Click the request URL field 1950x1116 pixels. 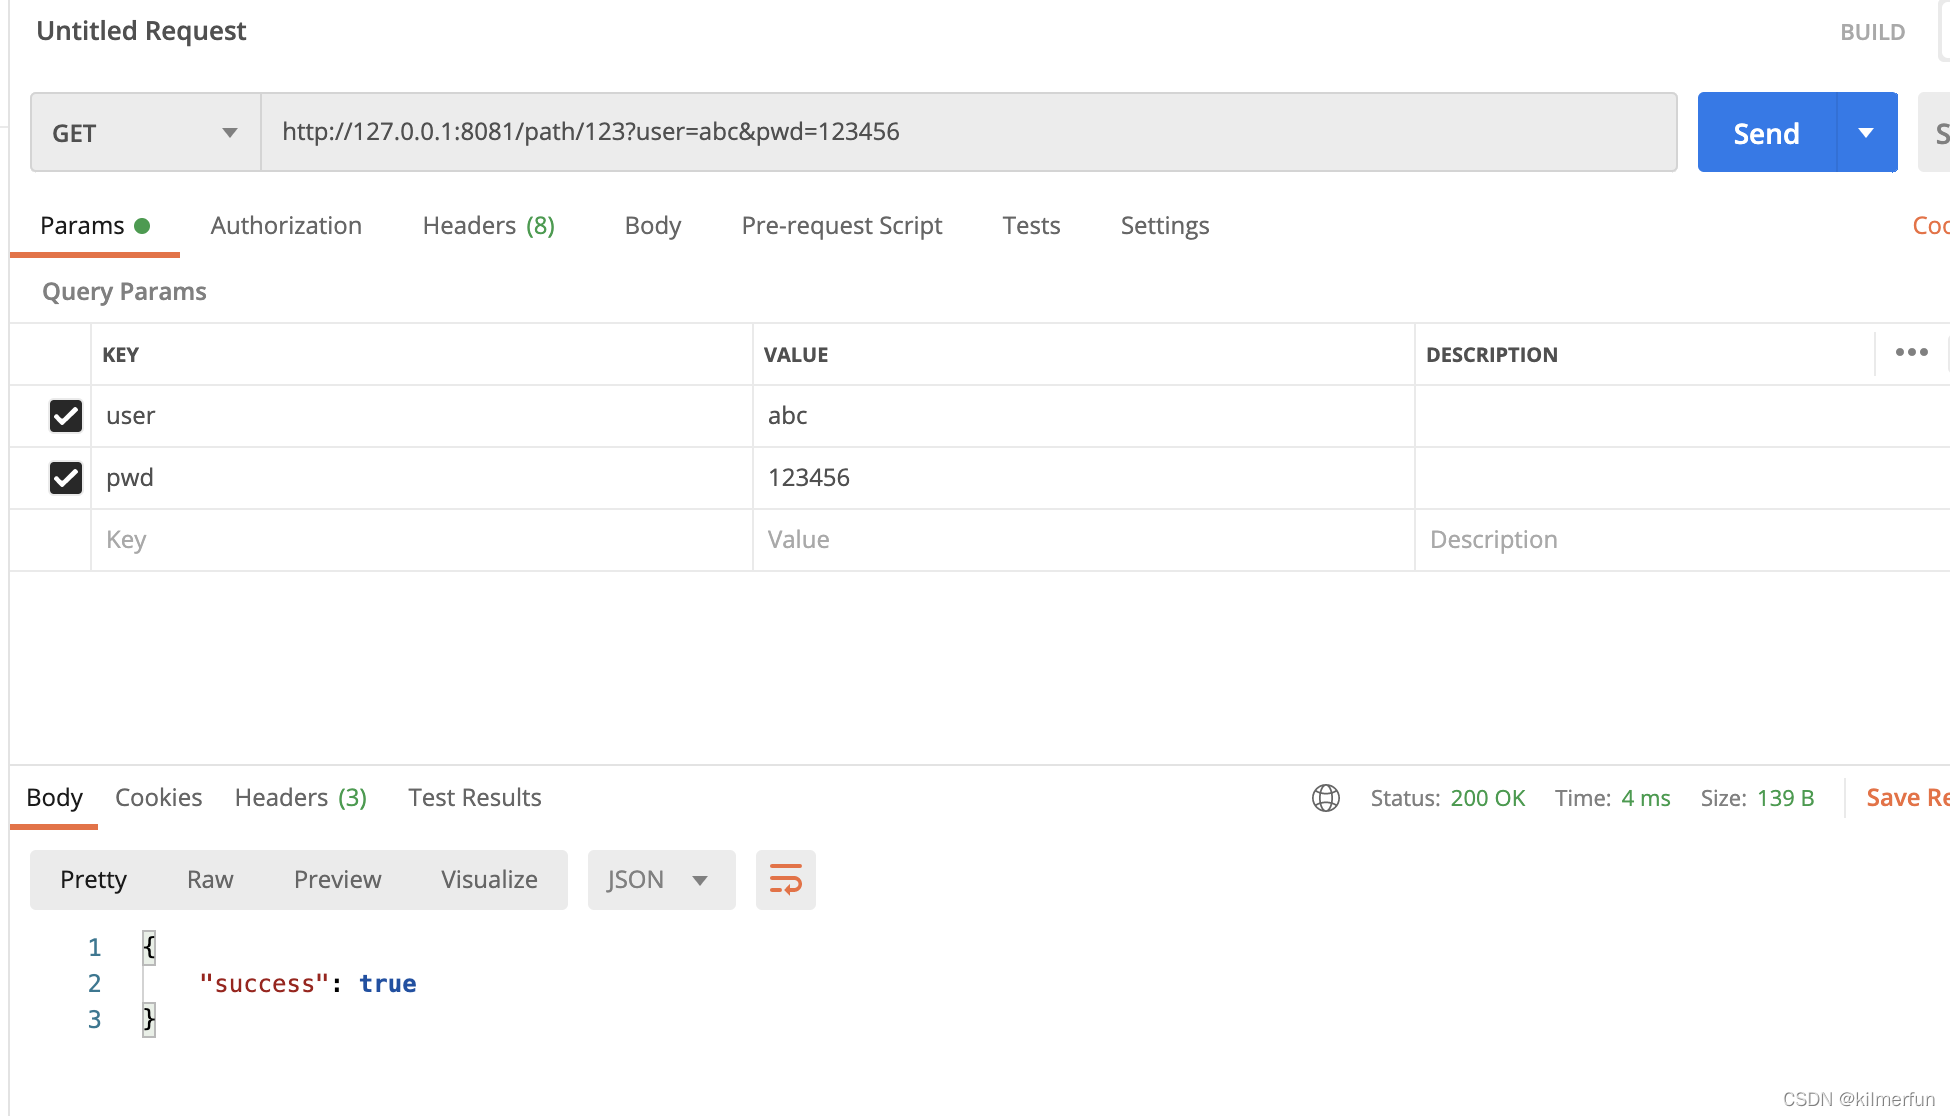(968, 133)
